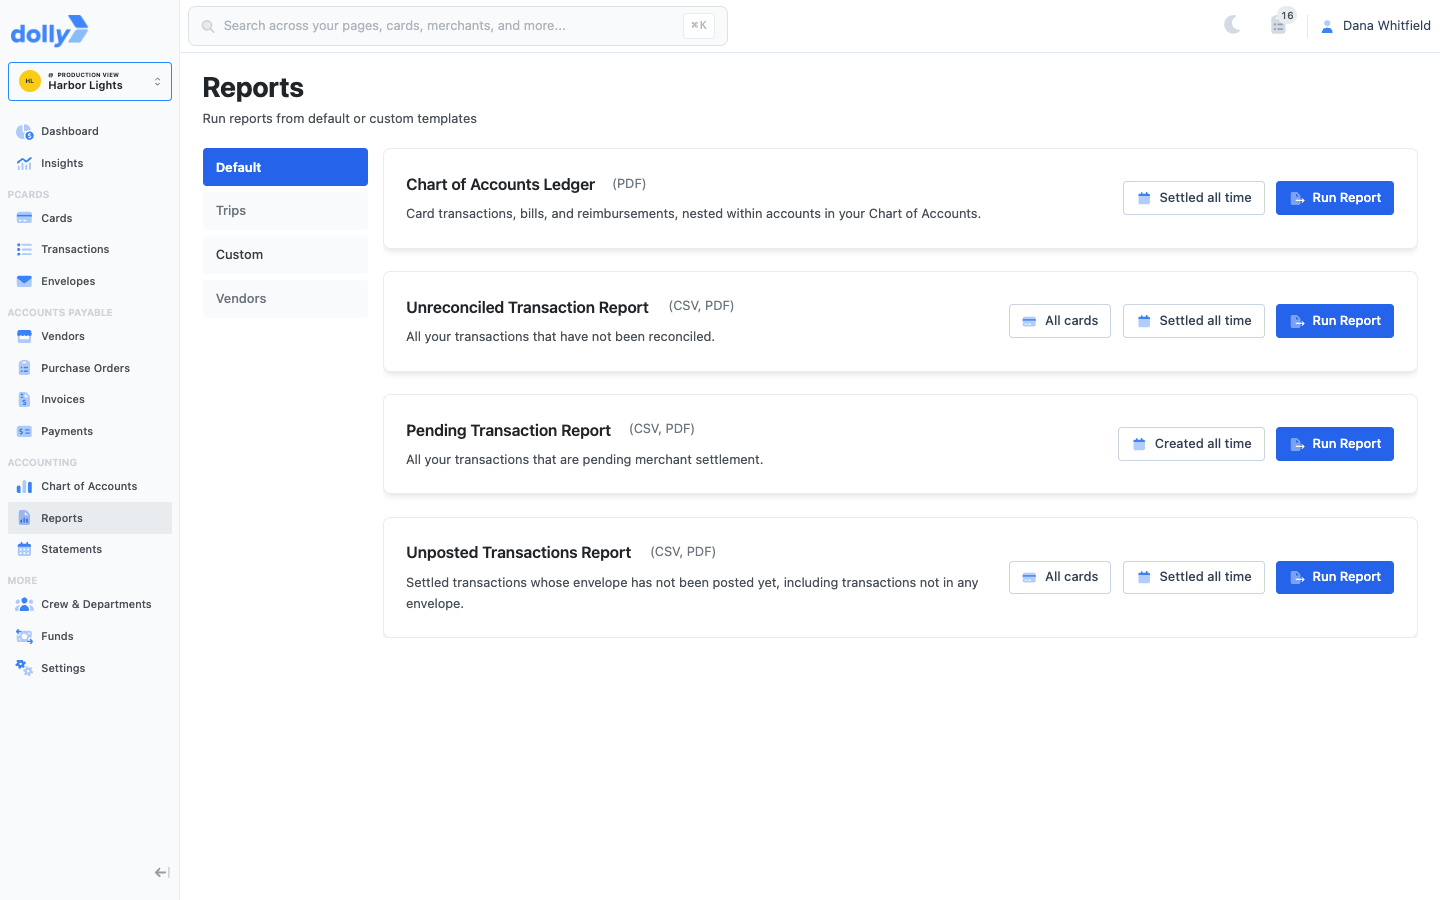The image size is (1440, 900).
Task: Open Statements calendar icon
Action: pos(24,549)
